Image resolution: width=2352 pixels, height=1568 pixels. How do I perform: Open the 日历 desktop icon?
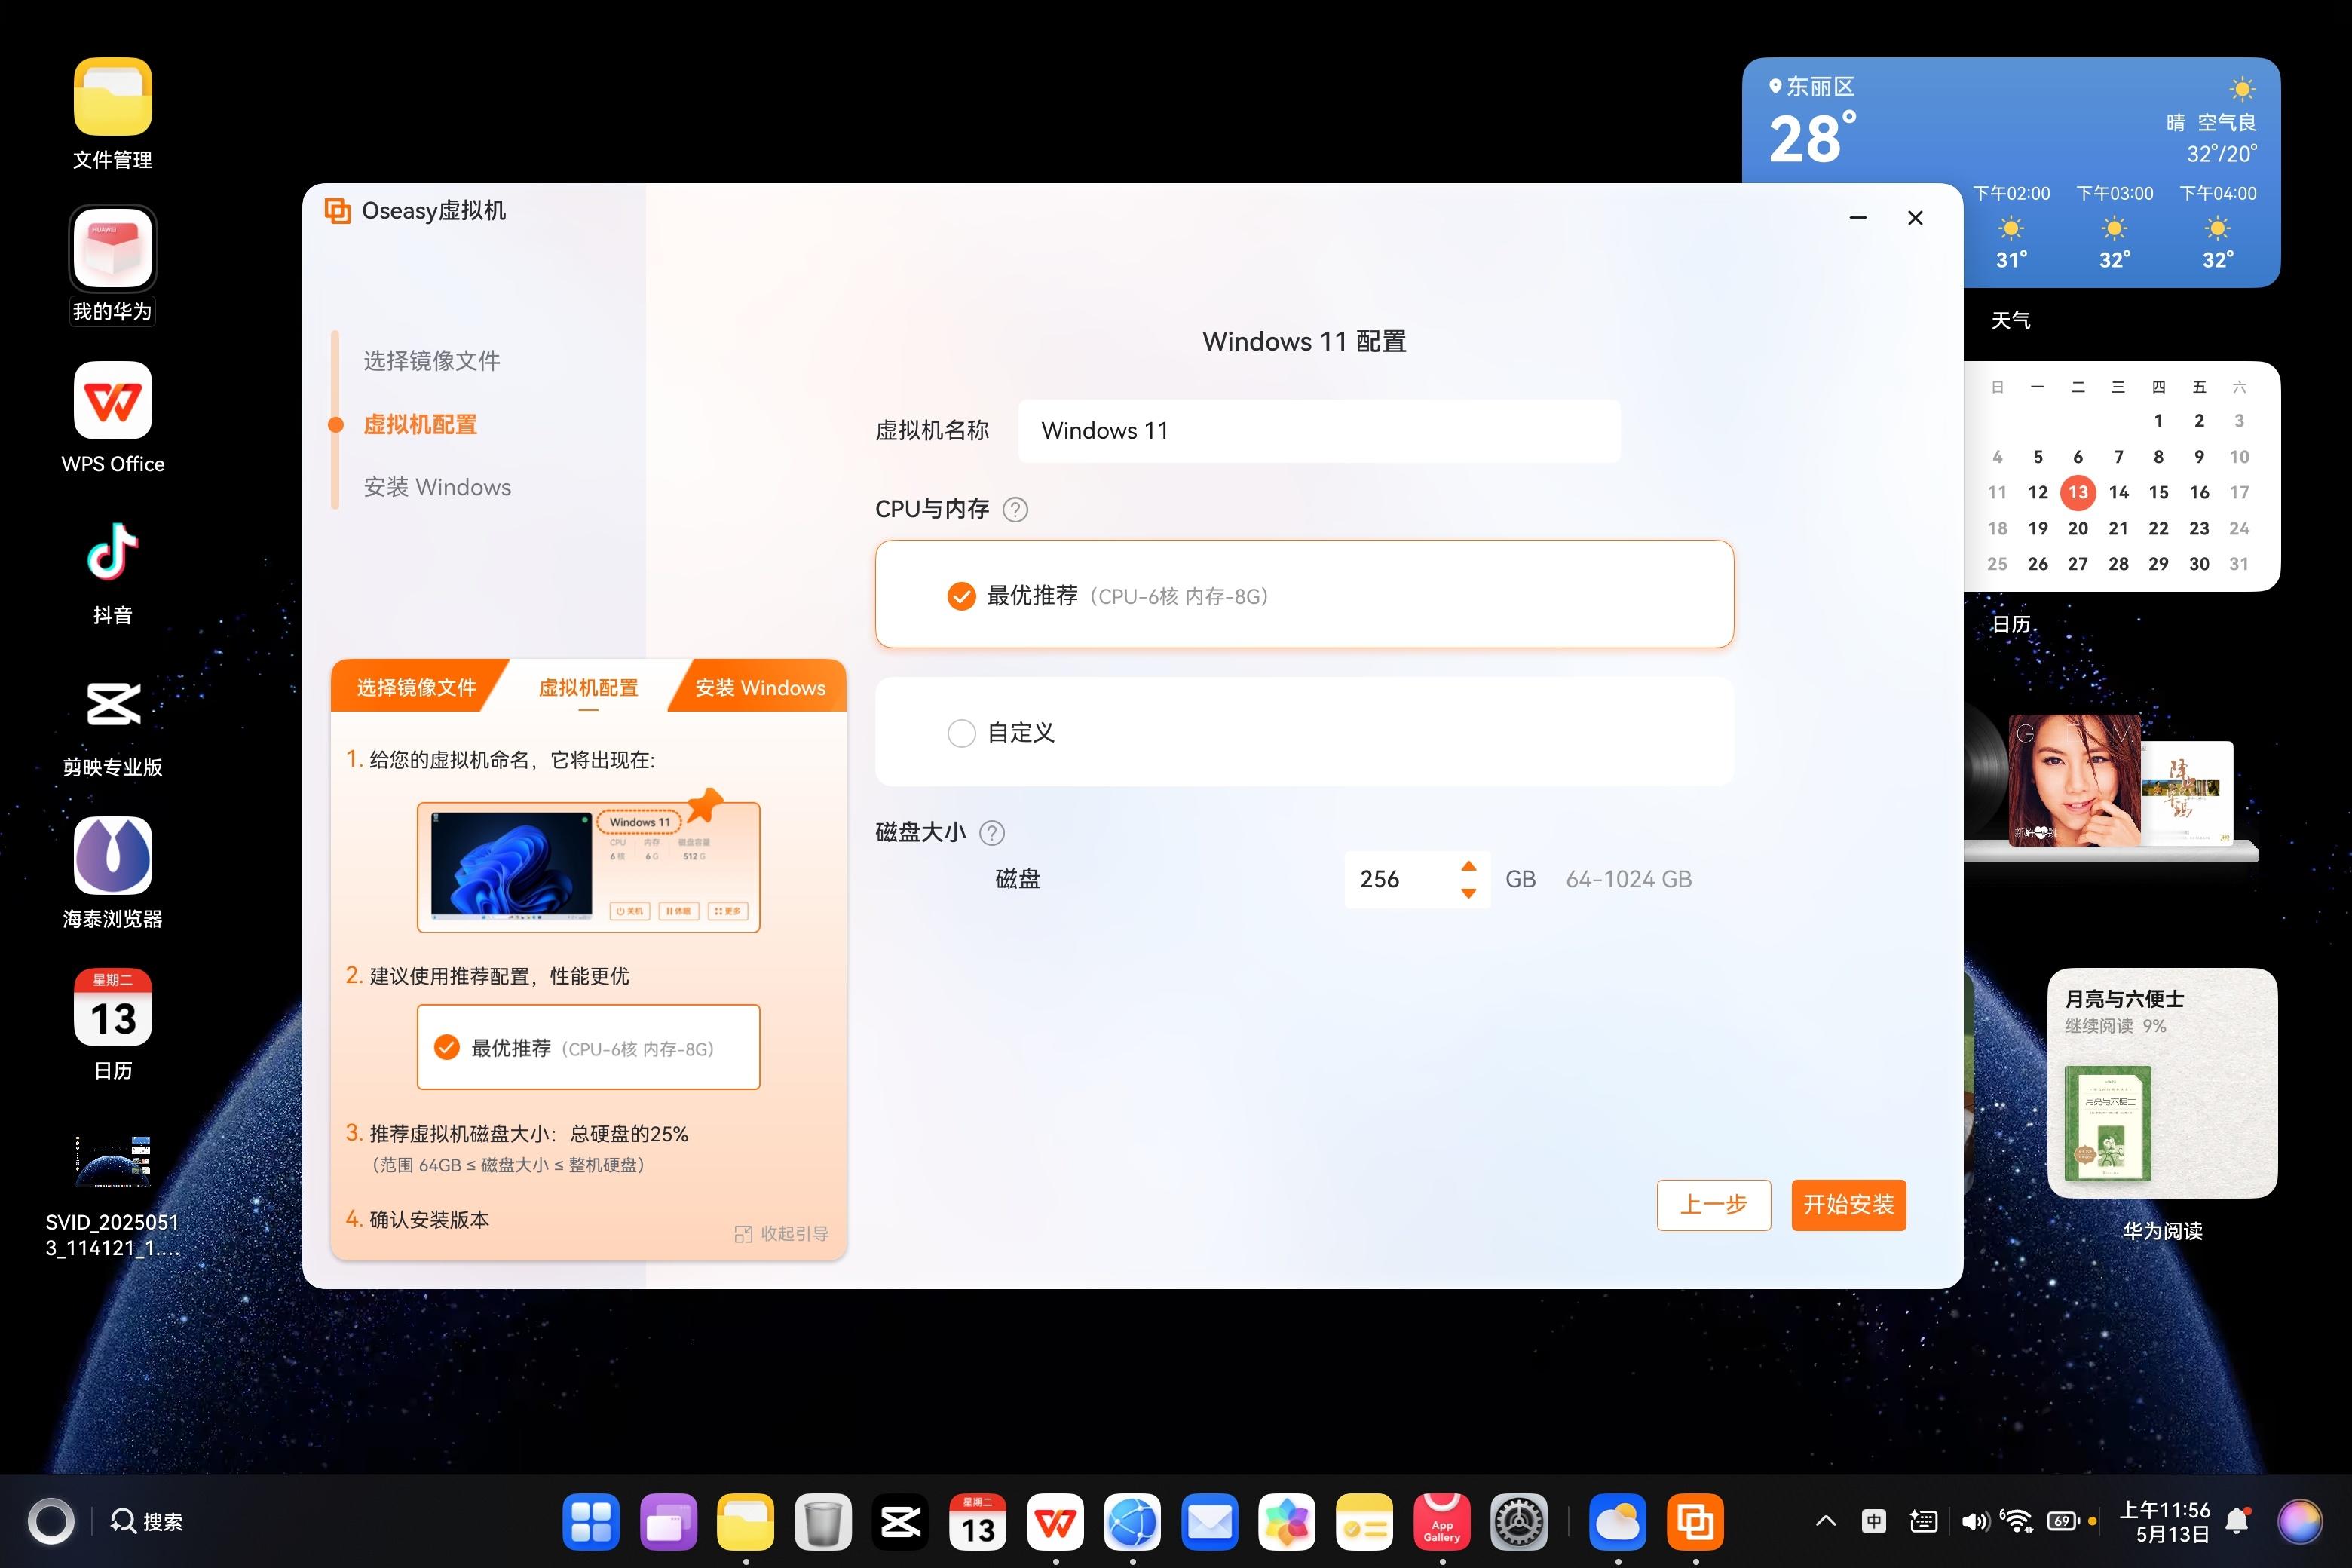click(113, 1007)
